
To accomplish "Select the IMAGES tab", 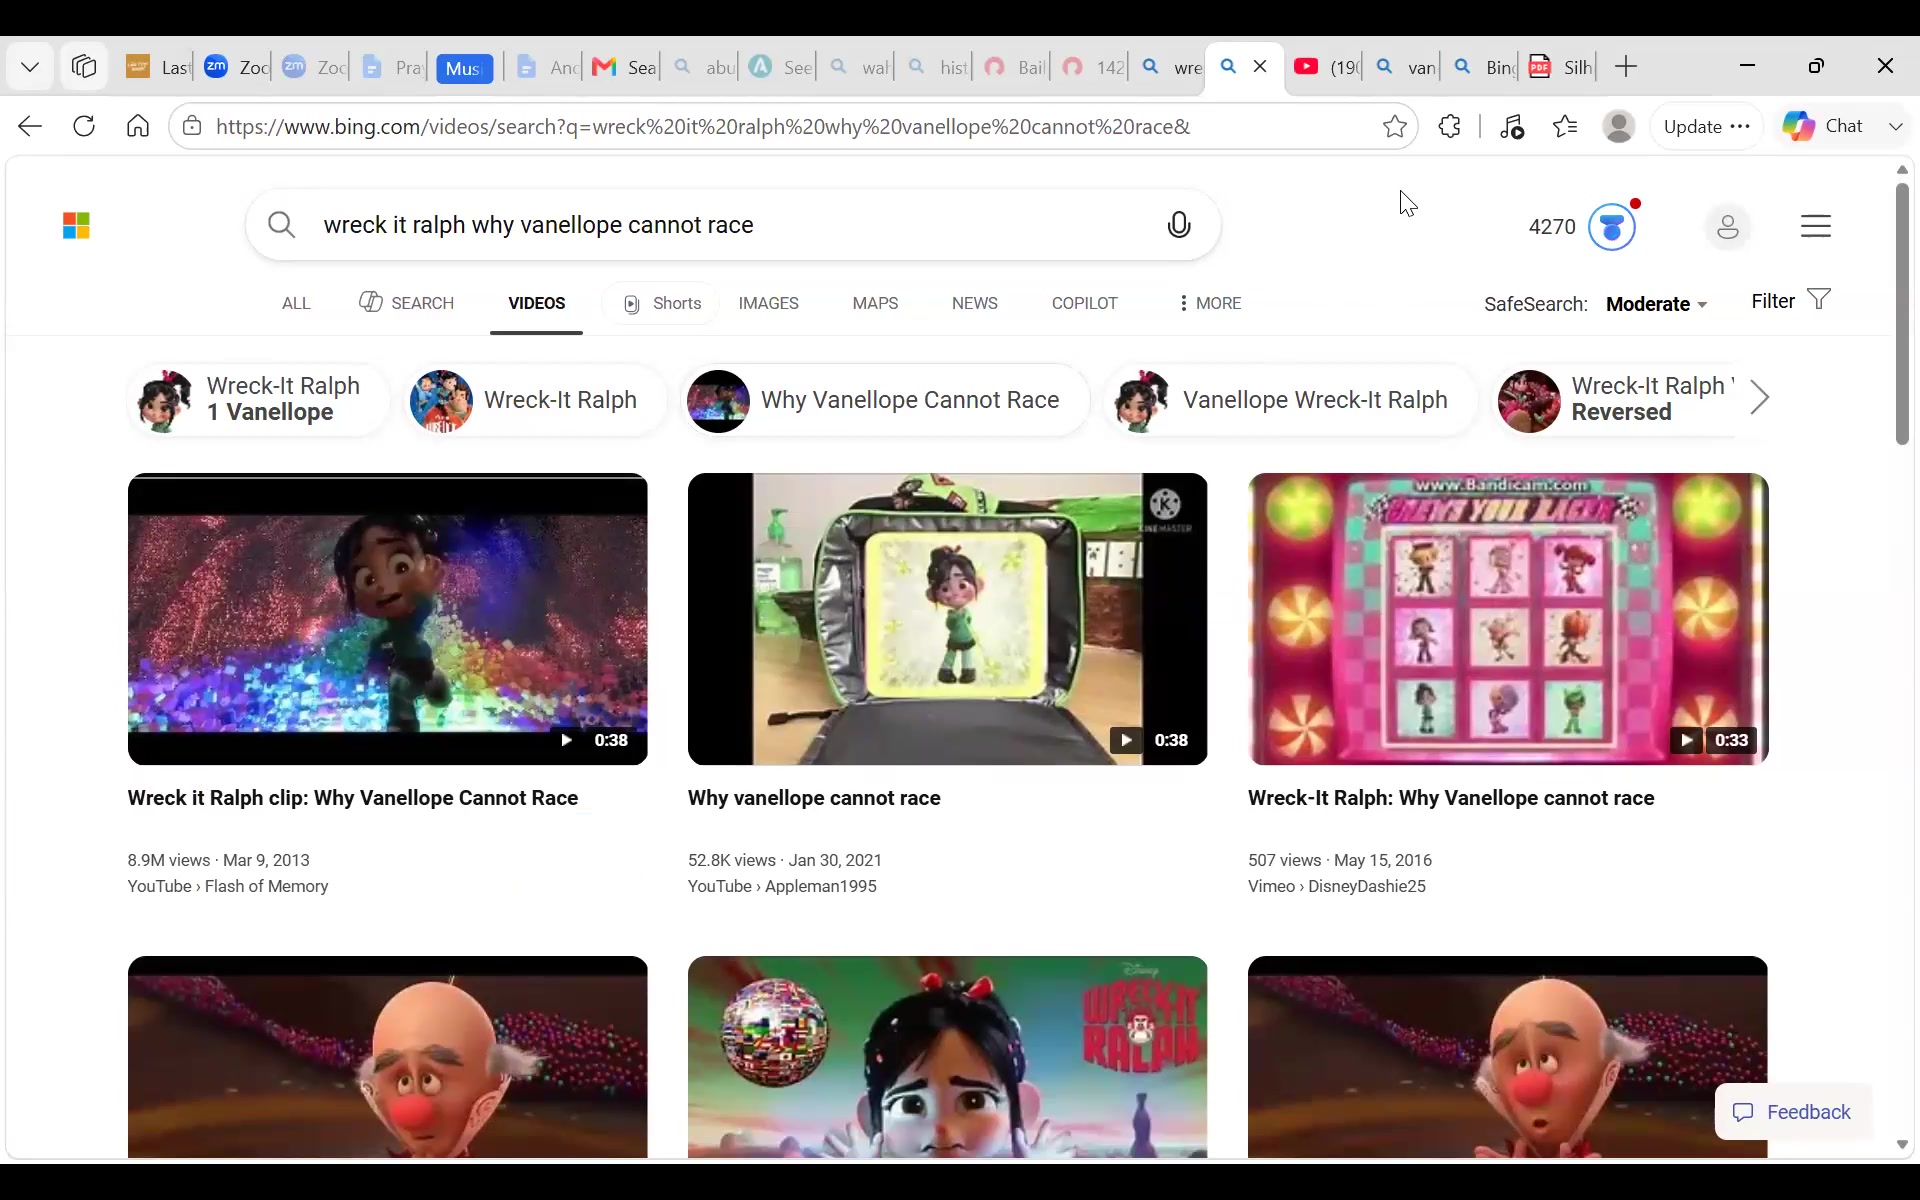I will [768, 303].
